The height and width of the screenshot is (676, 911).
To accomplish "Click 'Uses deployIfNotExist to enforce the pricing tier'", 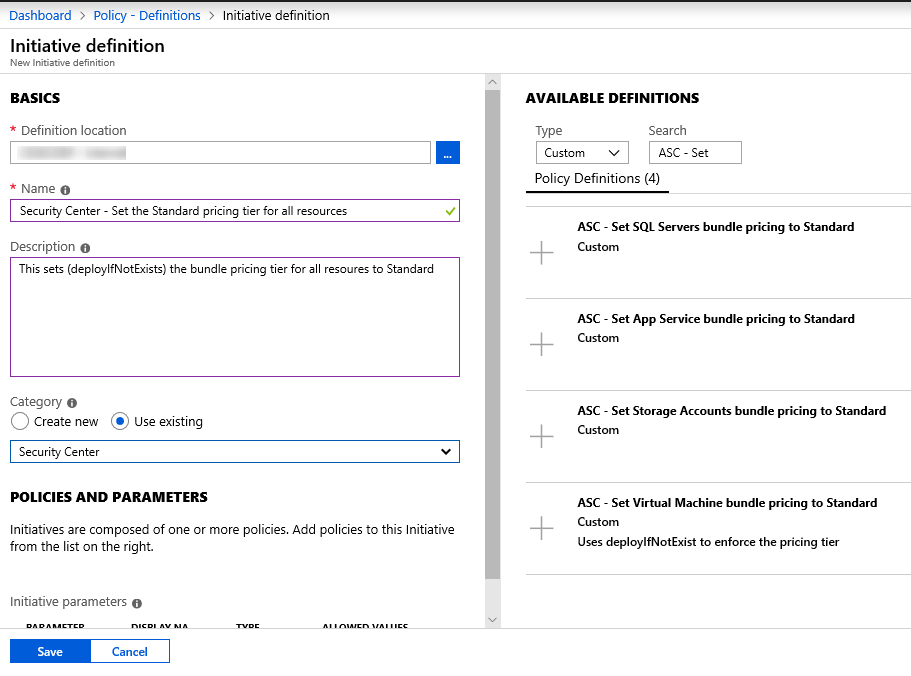I will [708, 542].
